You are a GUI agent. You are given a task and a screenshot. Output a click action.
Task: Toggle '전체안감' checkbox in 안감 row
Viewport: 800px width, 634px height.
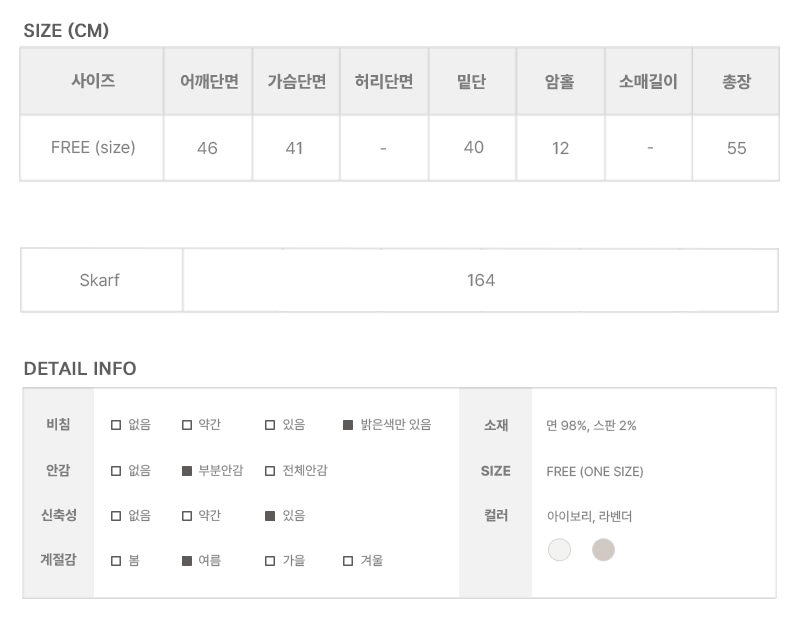point(270,471)
